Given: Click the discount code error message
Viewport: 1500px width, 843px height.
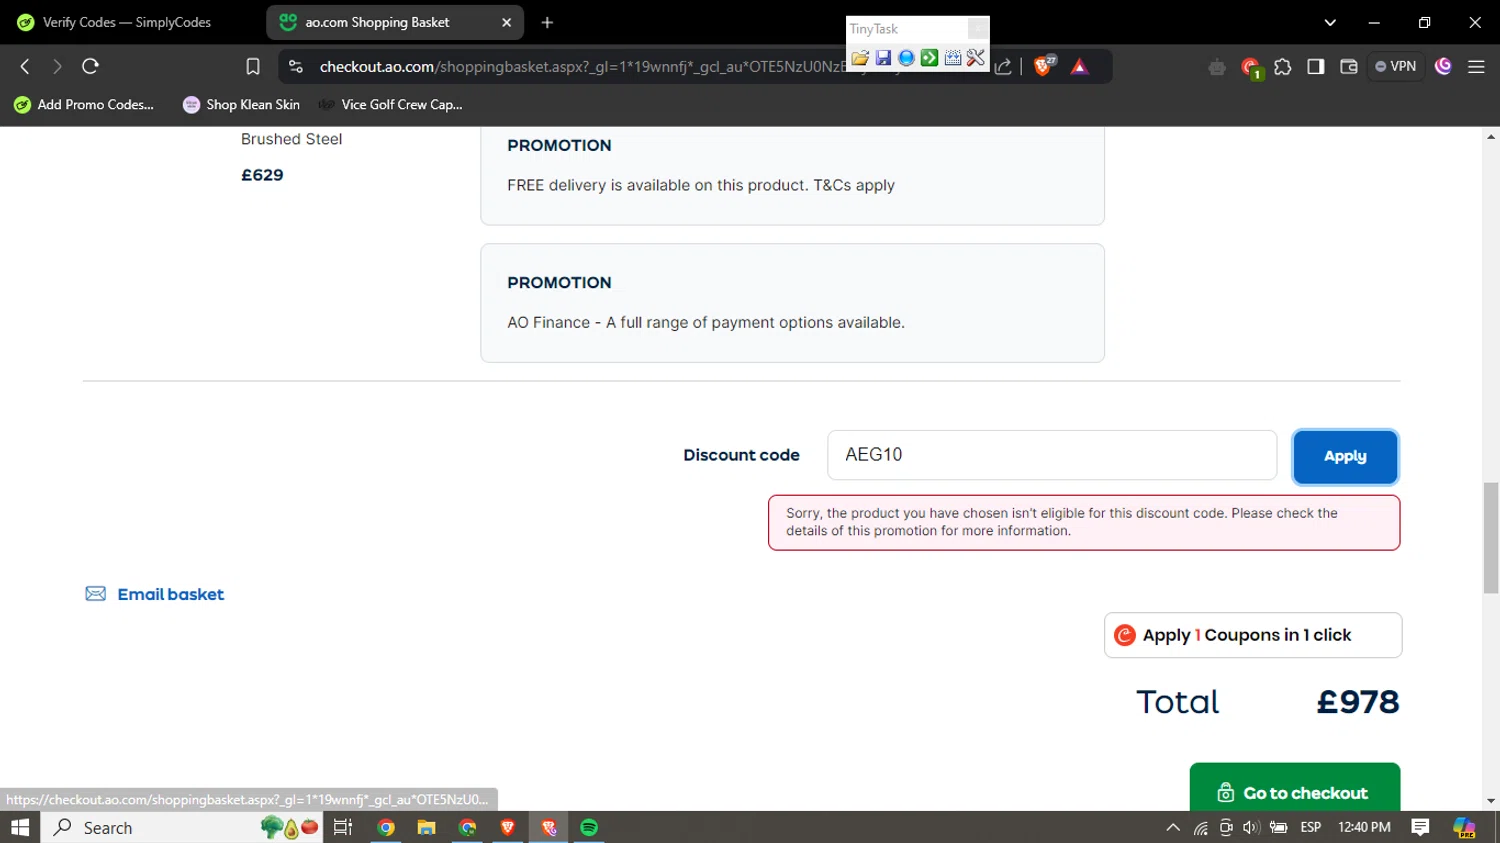Looking at the screenshot, I should pyautogui.click(x=1084, y=522).
